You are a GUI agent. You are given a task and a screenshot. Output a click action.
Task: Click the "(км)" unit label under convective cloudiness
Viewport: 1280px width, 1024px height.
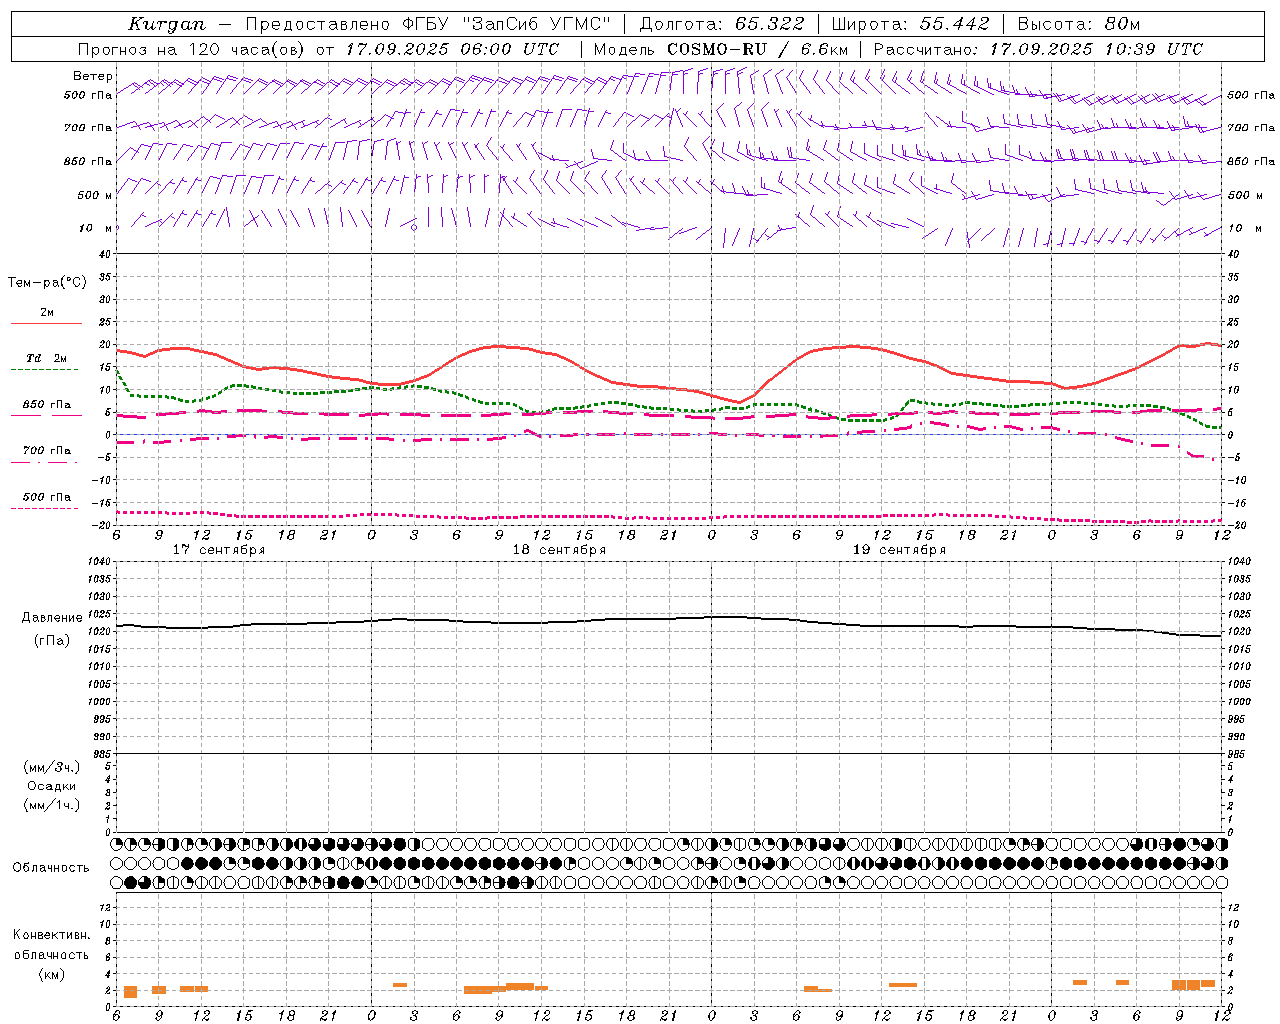[x=52, y=974]
